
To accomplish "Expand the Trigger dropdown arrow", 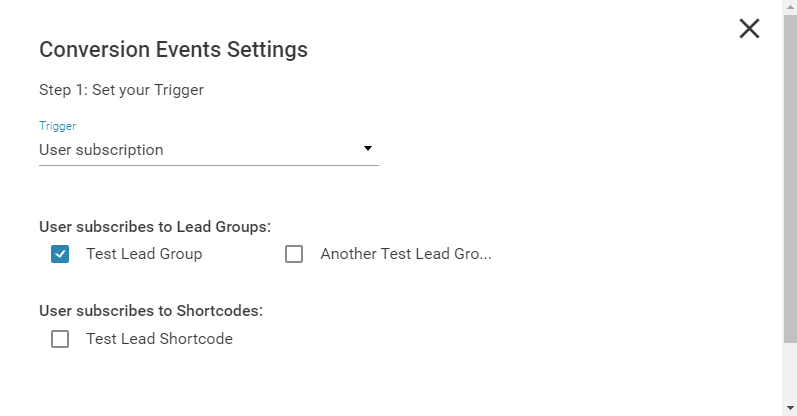I will [368, 148].
